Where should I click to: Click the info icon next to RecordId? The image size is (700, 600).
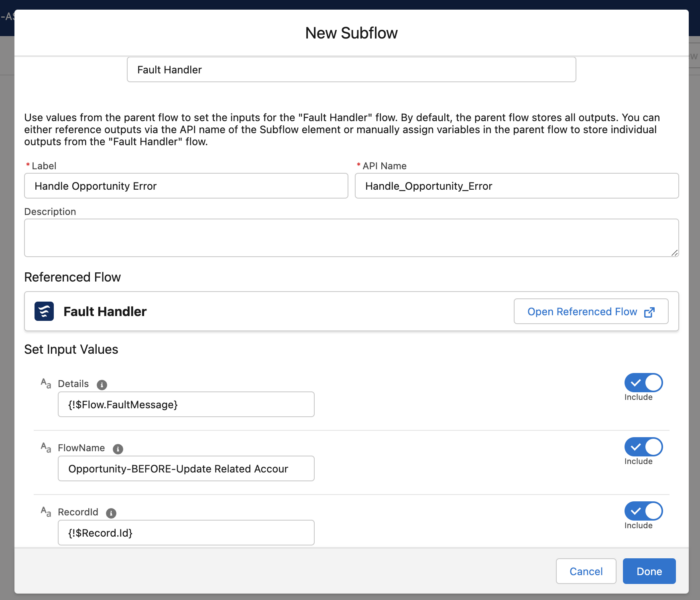[x=111, y=513]
